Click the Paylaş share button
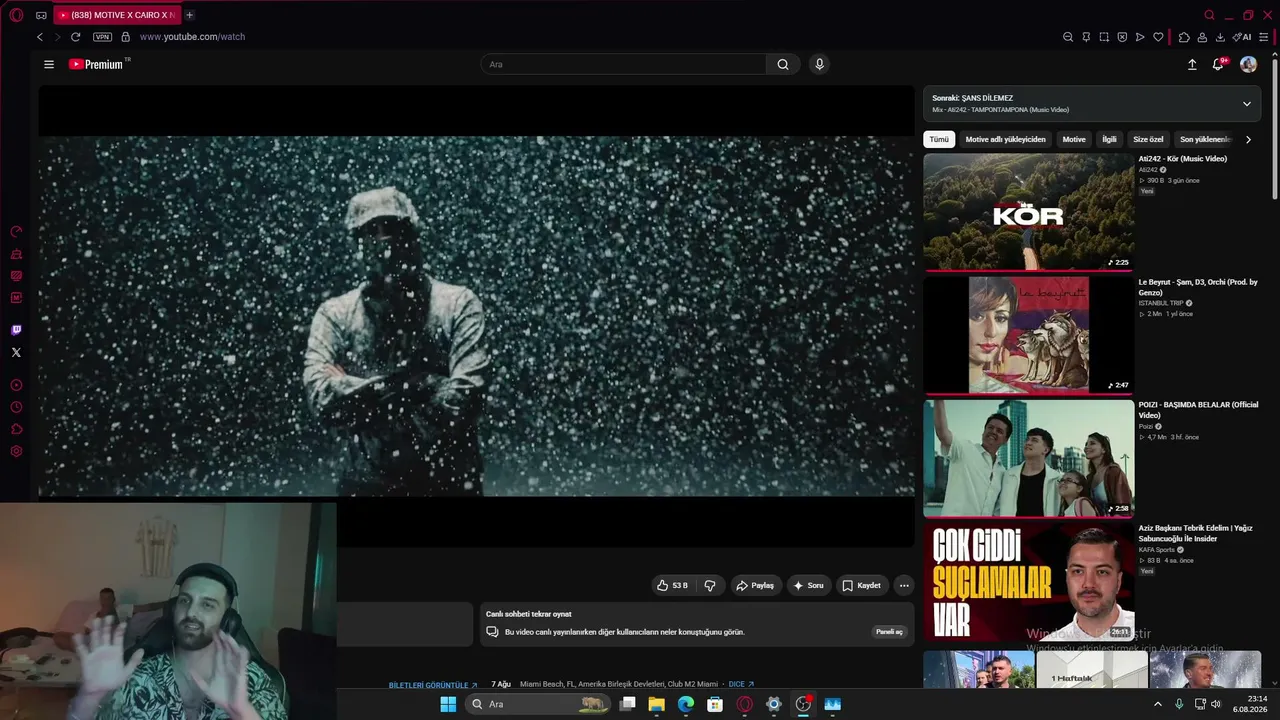Viewport: 1280px width, 720px height. (x=755, y=585)
